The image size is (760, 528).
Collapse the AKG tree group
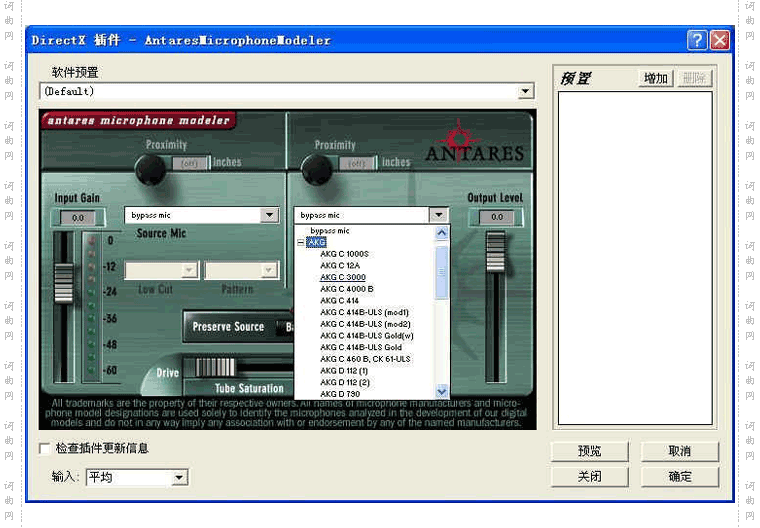click(x=301, y=242)
